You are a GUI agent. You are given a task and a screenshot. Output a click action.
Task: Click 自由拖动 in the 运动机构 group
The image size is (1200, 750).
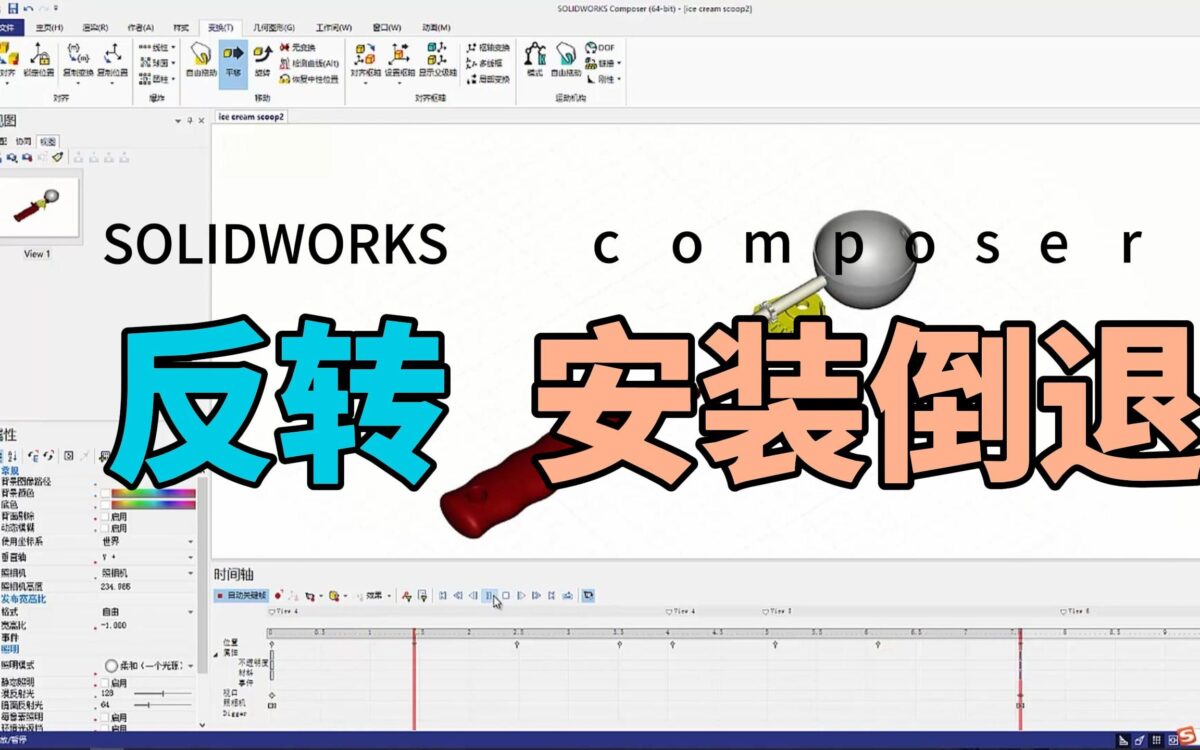click(x=566, y=60)
